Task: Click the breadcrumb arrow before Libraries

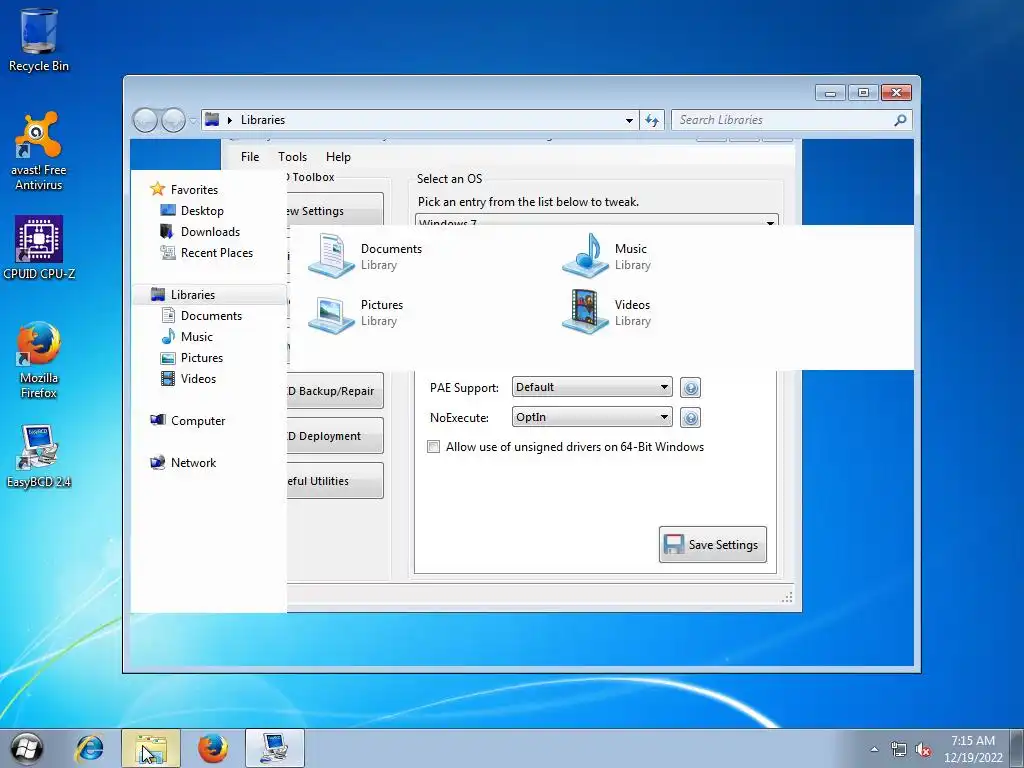Action: pyautogui.click(x=230, y=120)
